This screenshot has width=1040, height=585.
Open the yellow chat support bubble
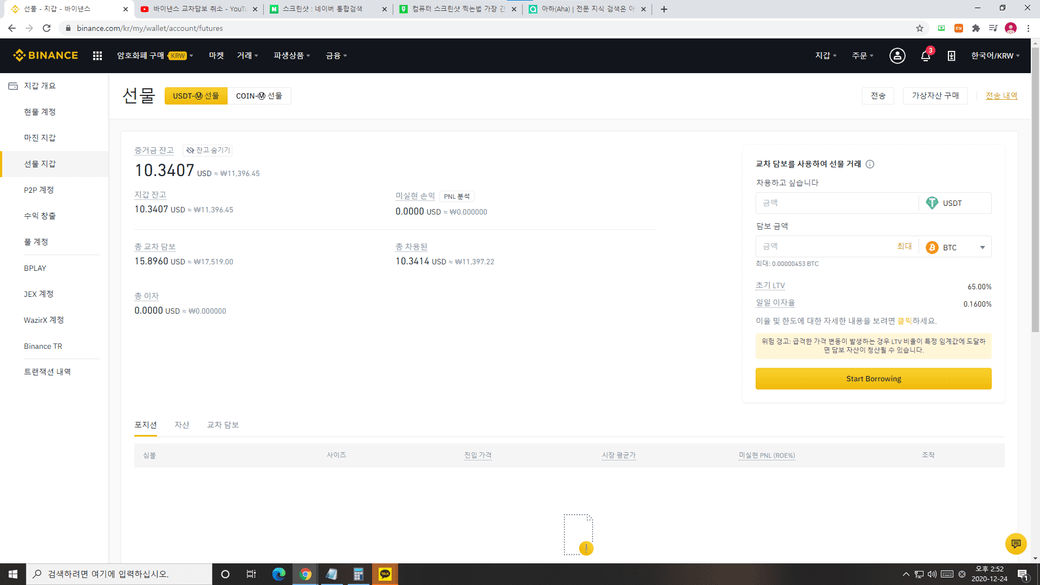tap(1016, 544)
